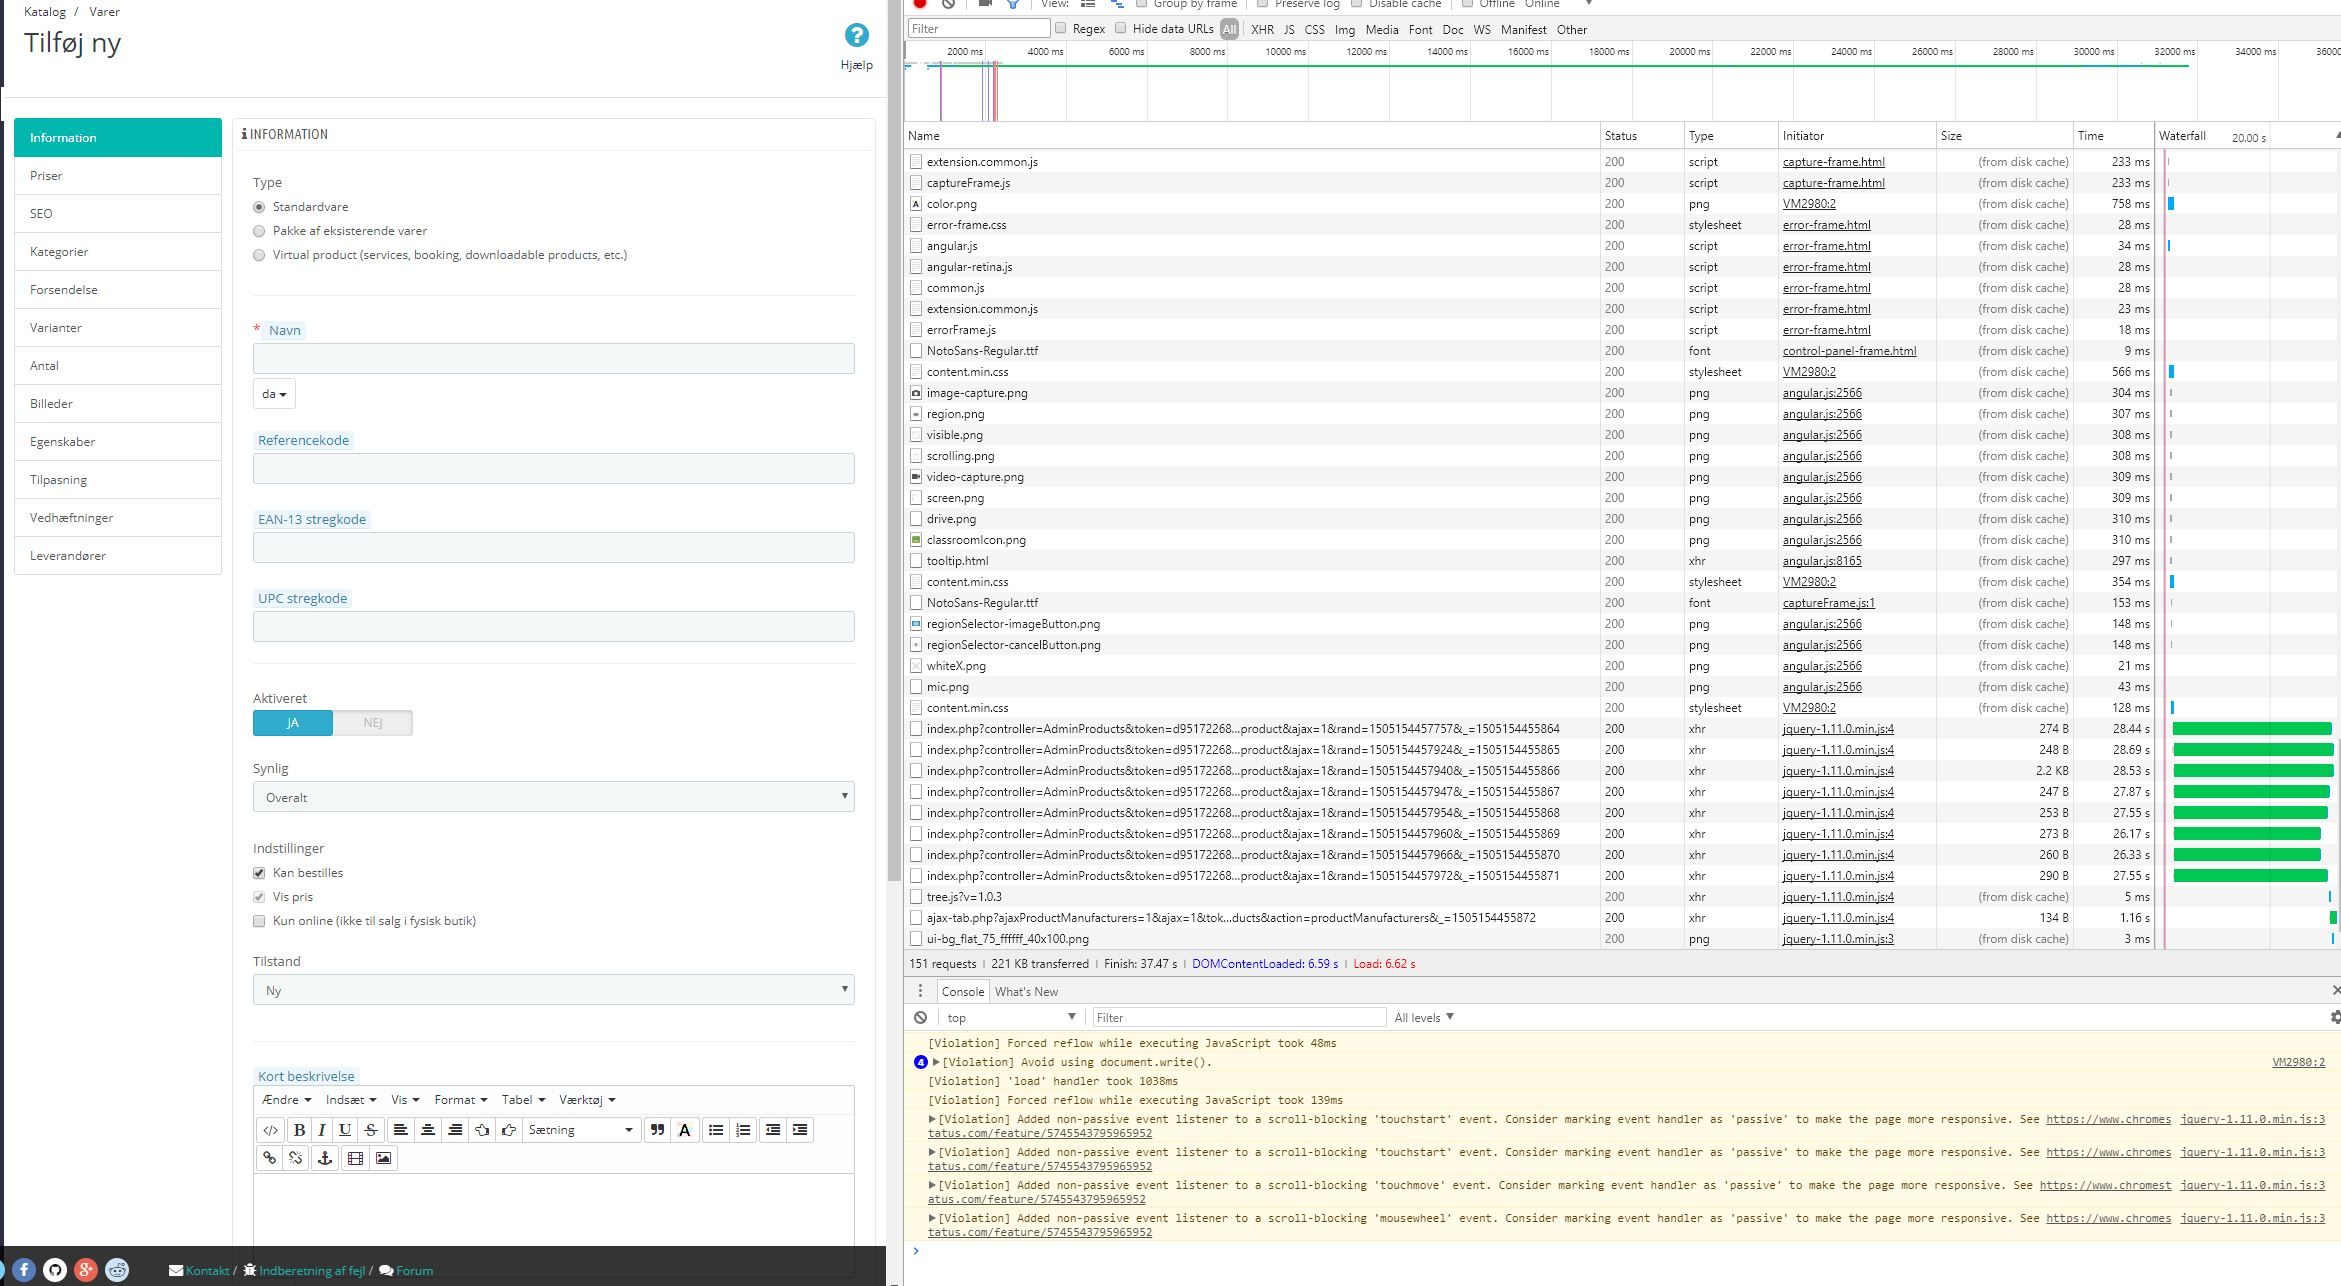Click the strikethrough formatting icon

[371, 1130]
